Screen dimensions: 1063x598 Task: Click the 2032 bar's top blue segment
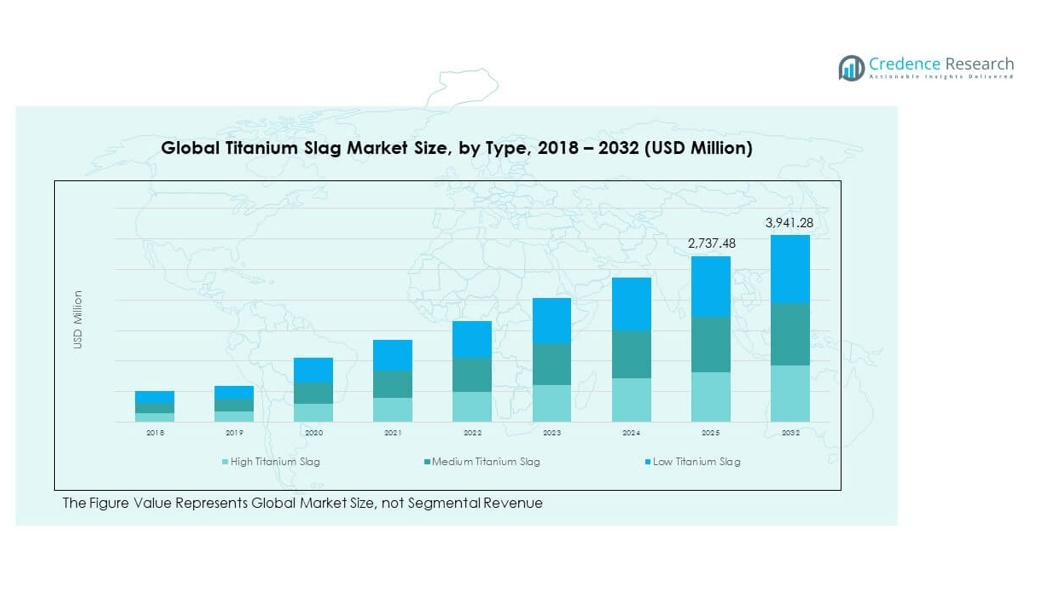(x=789, y=269)
